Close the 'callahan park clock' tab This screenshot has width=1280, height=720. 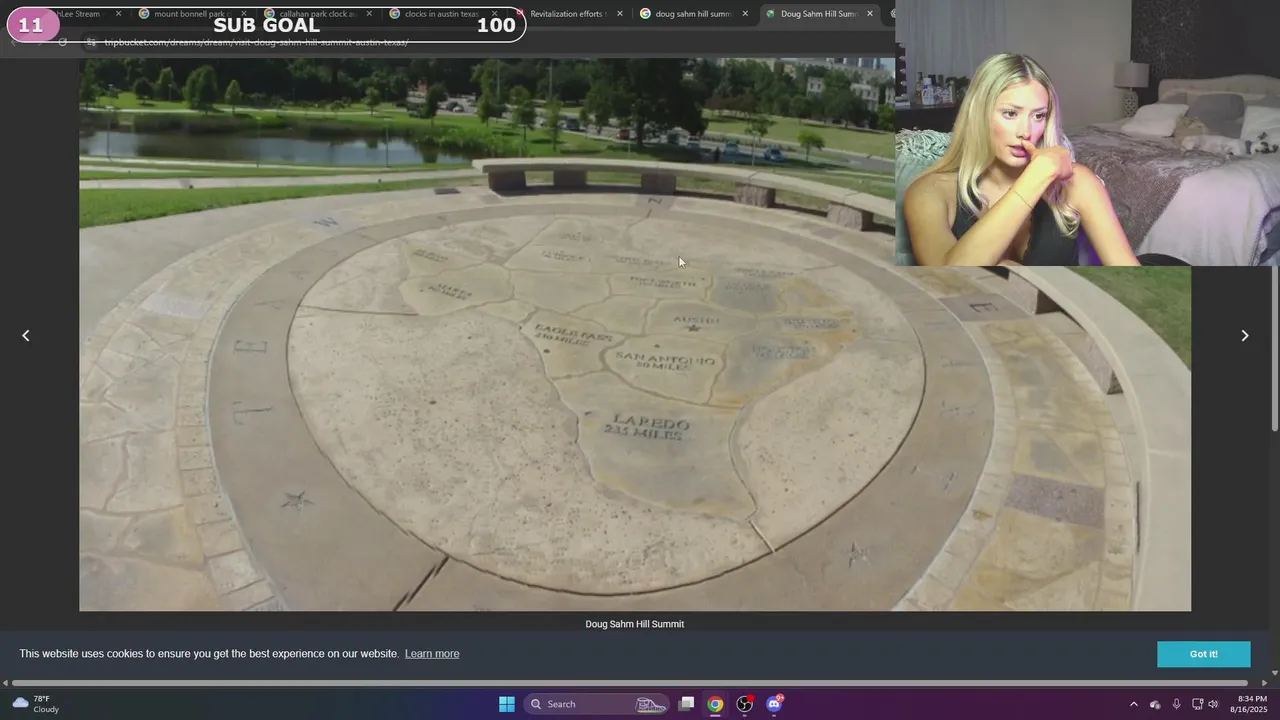369,14
